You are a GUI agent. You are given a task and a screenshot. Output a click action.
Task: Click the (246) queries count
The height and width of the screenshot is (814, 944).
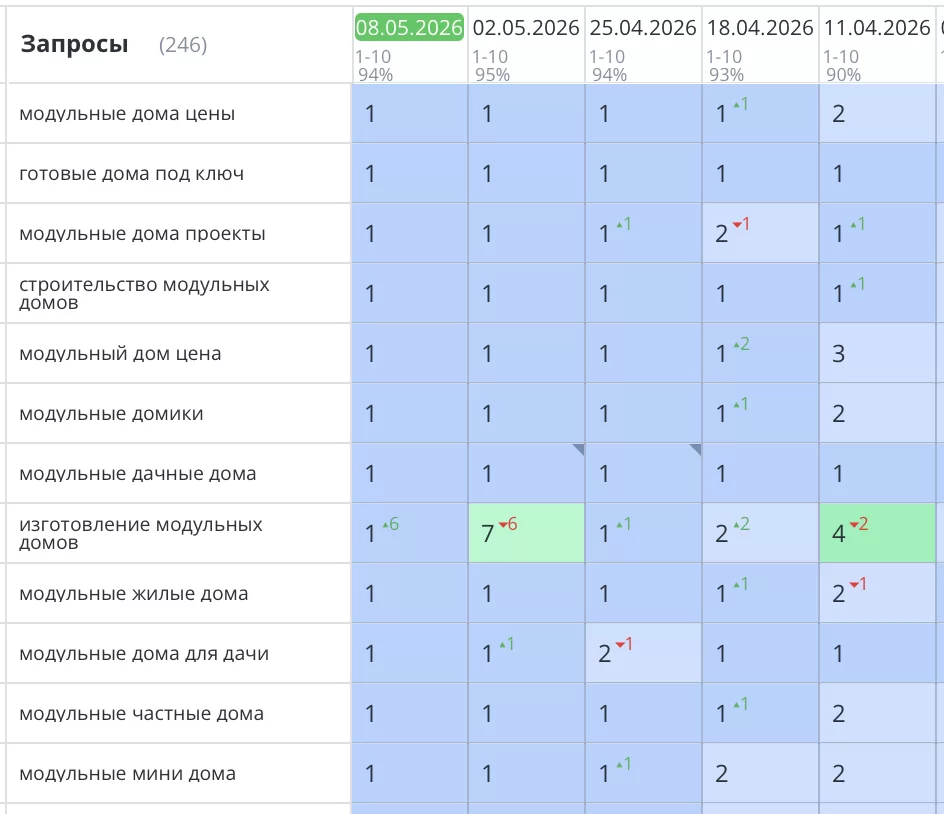183,45
